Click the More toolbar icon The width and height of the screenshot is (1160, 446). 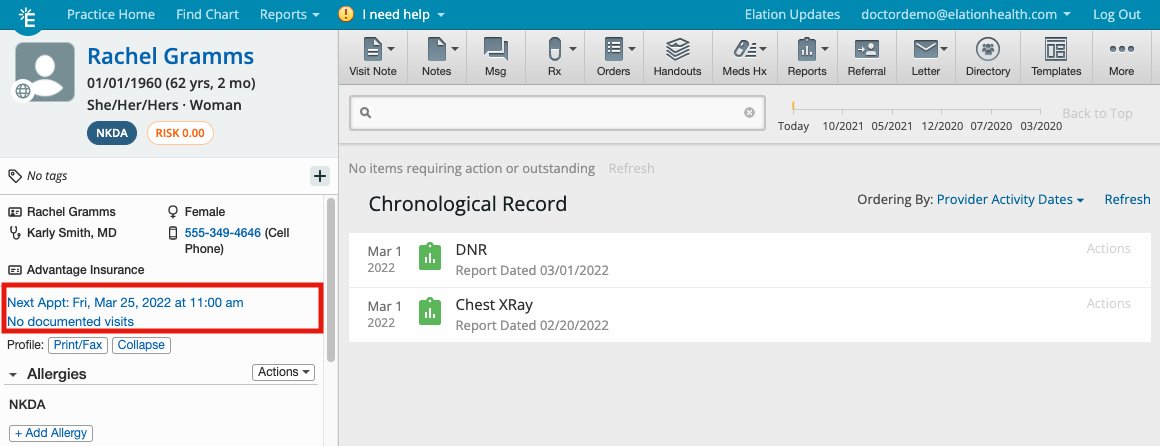tap(1121, 57)
